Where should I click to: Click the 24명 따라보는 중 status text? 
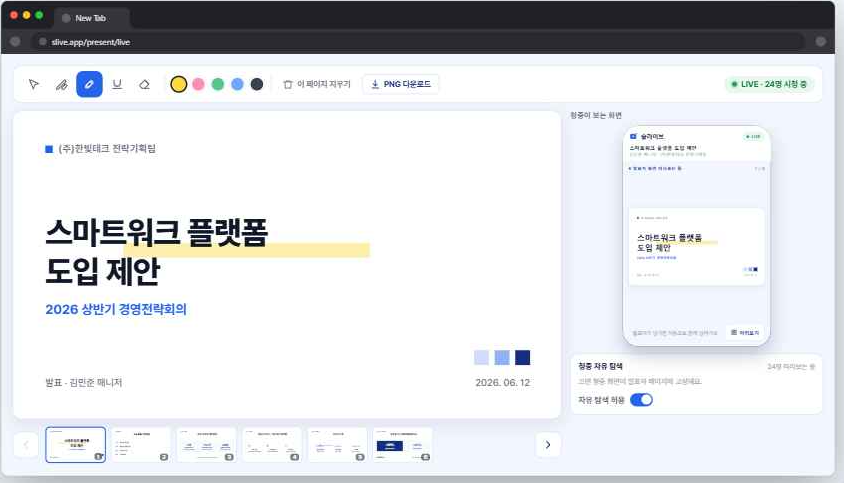click(791, 367)
